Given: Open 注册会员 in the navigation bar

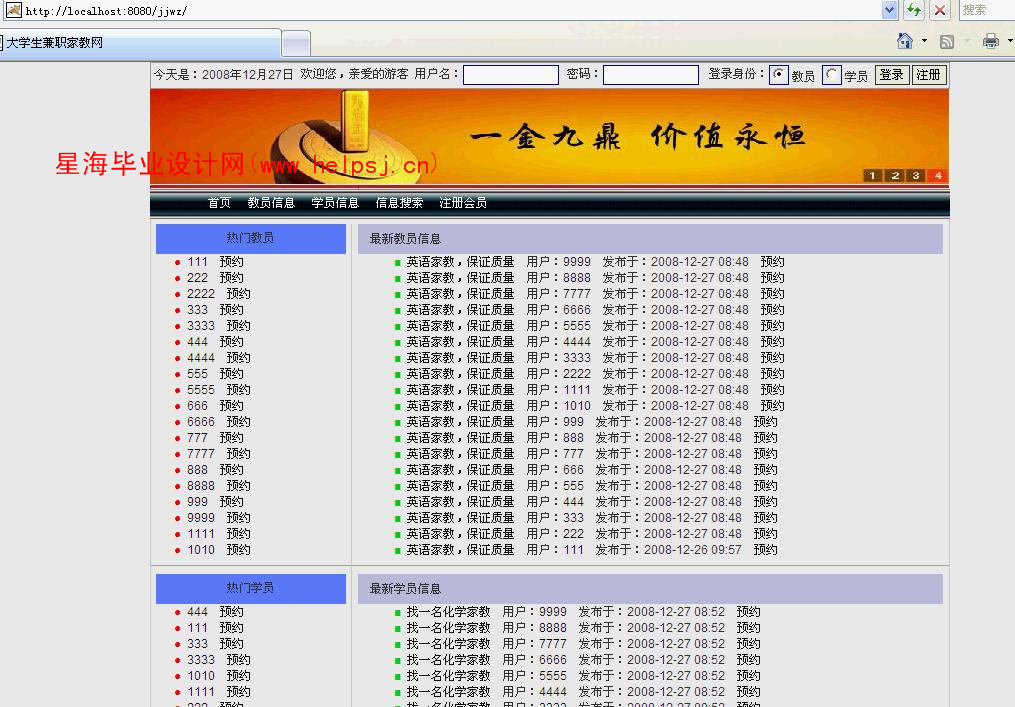Looking at the screenshot, I should pyautogui.click(x=463, y=203).
